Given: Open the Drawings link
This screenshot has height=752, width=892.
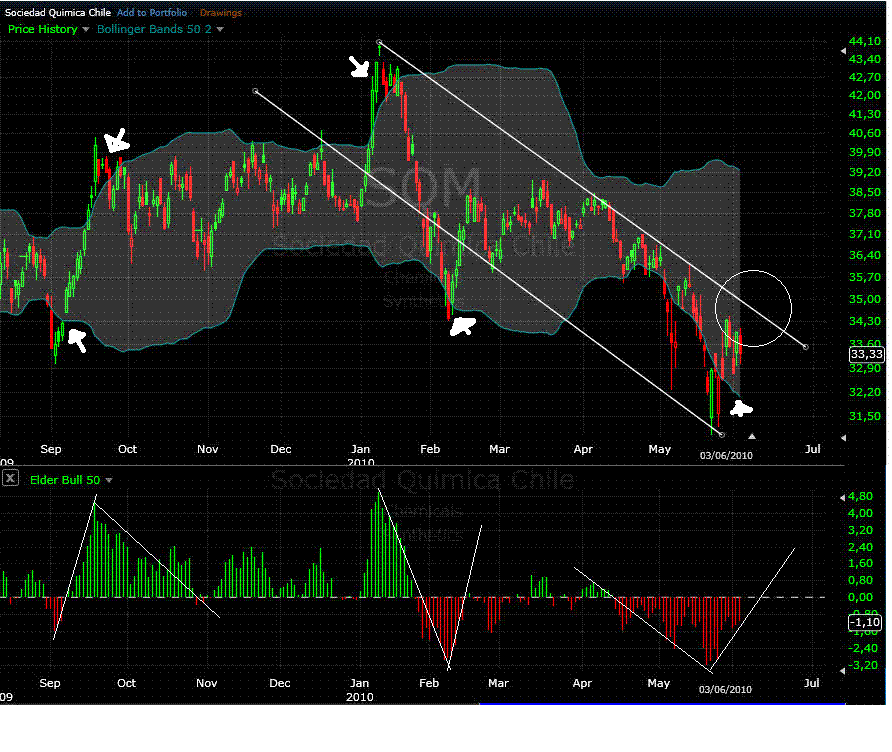Looking at the screenshot, I should point(220,13).
